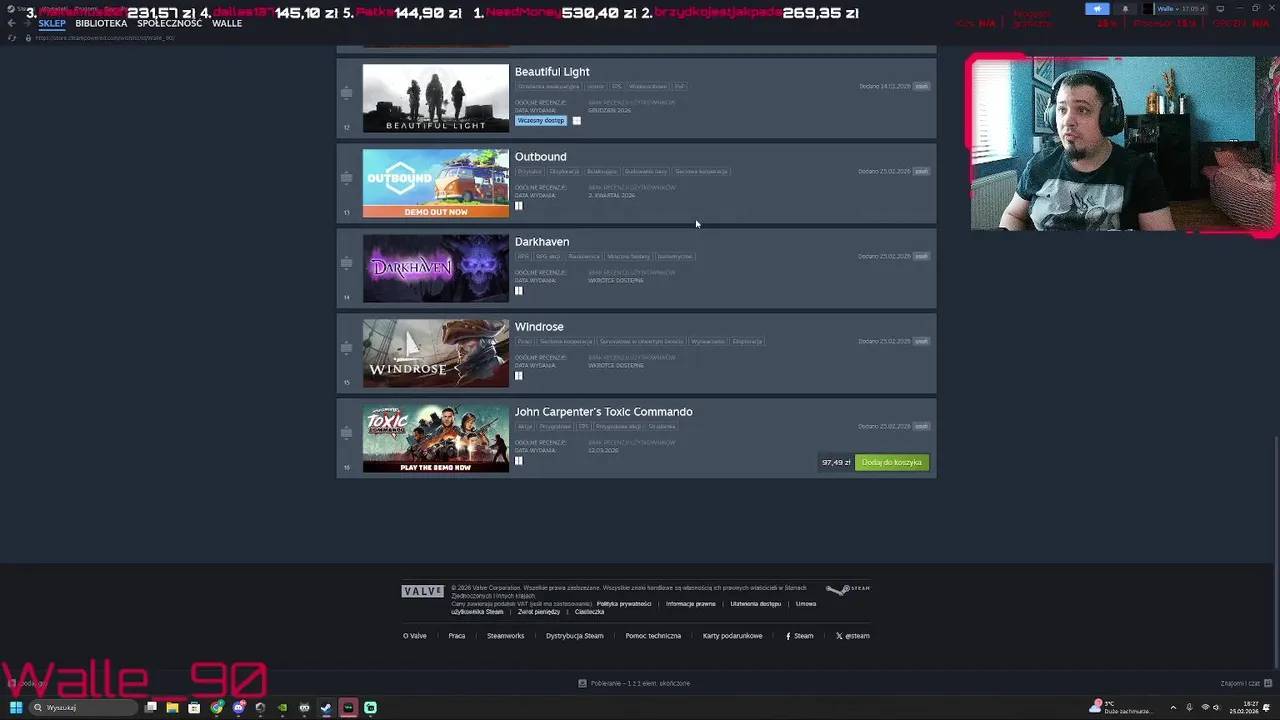Image resolution: width=1280 pixels, height=720 pixels.
Task: Grab the Darkhaven reorder handle
Action: point(346,263)
